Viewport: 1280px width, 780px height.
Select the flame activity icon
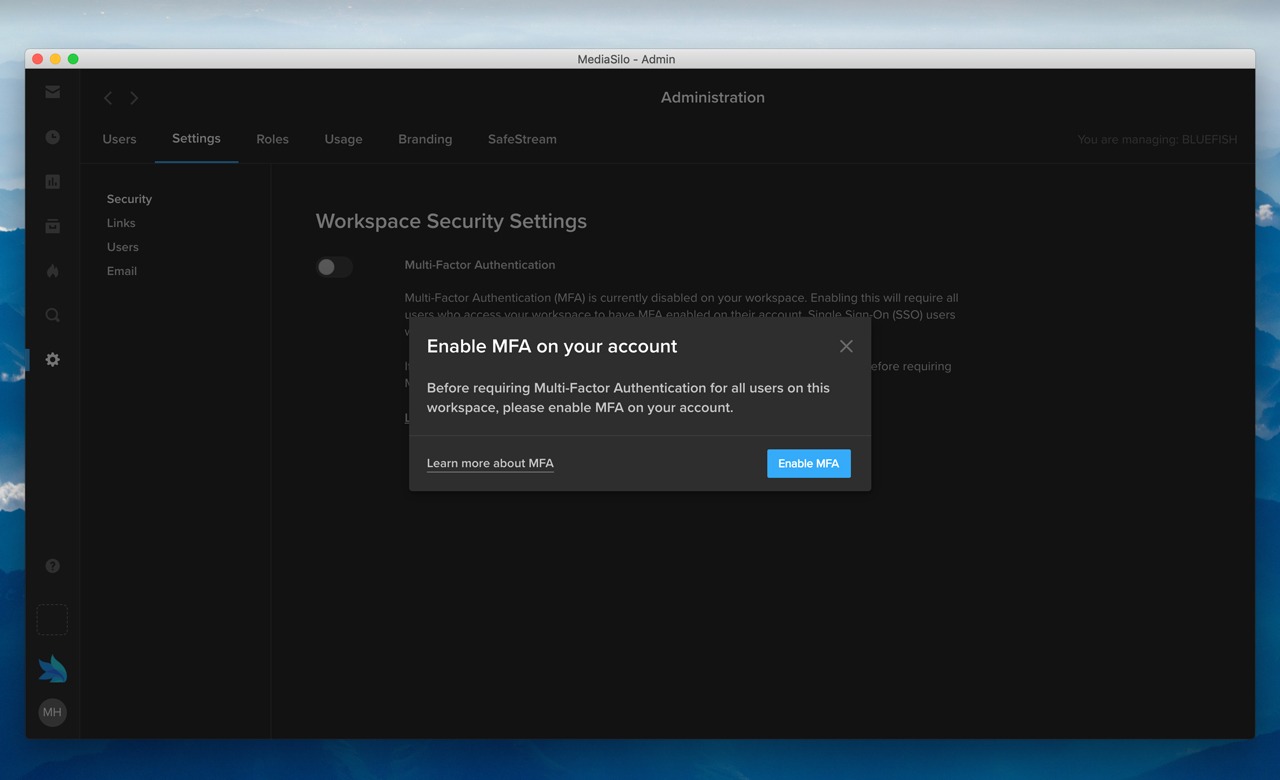point(52,270)
